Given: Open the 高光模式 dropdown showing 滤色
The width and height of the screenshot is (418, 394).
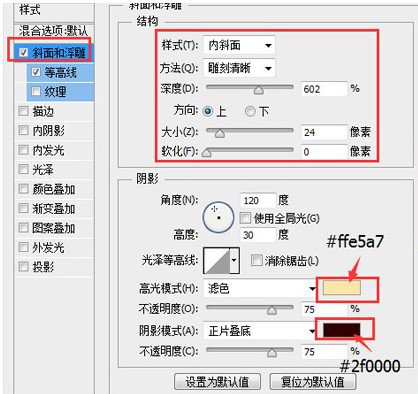Looking at the screenshot, I should [x=260, y=288].
